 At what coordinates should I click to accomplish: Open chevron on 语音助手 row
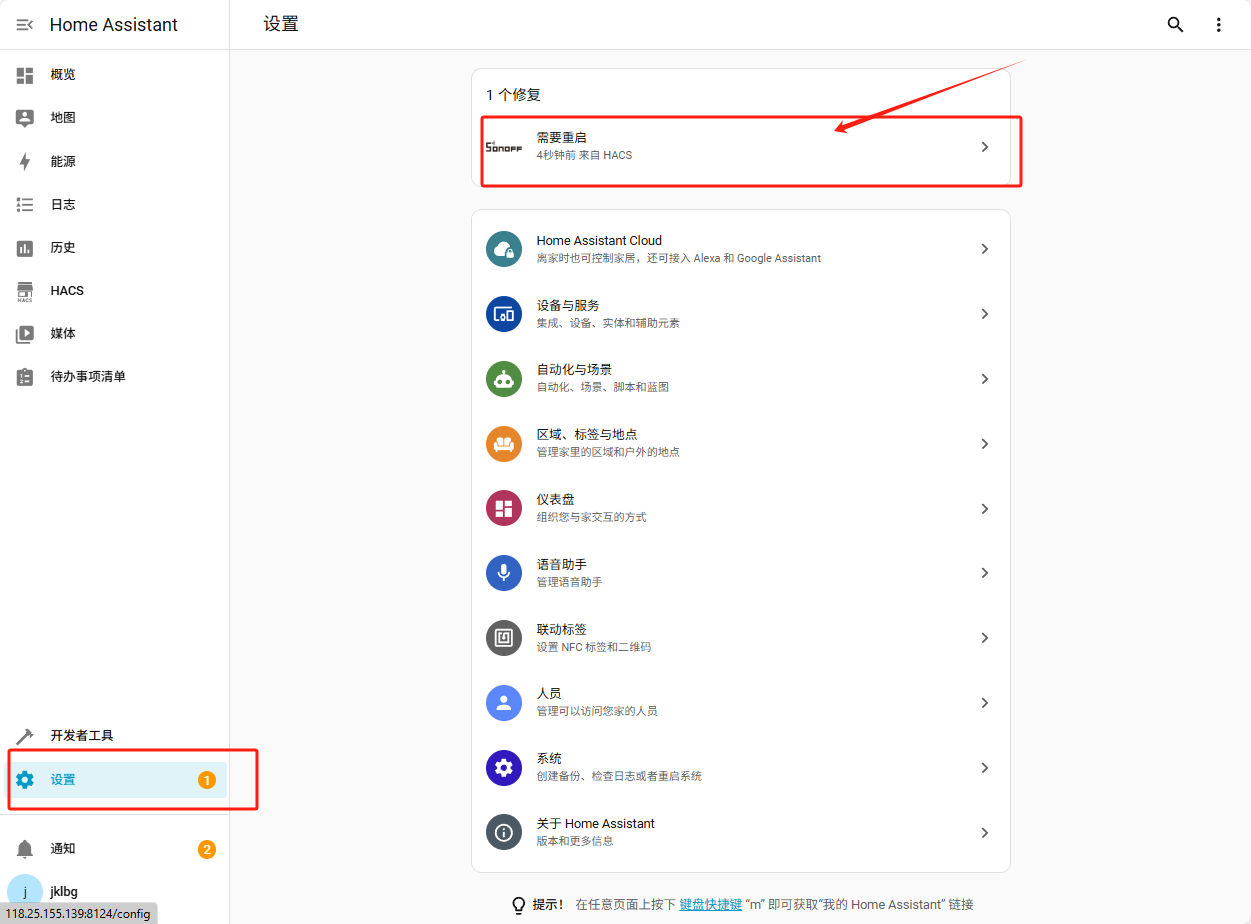[x=985, y=573]
